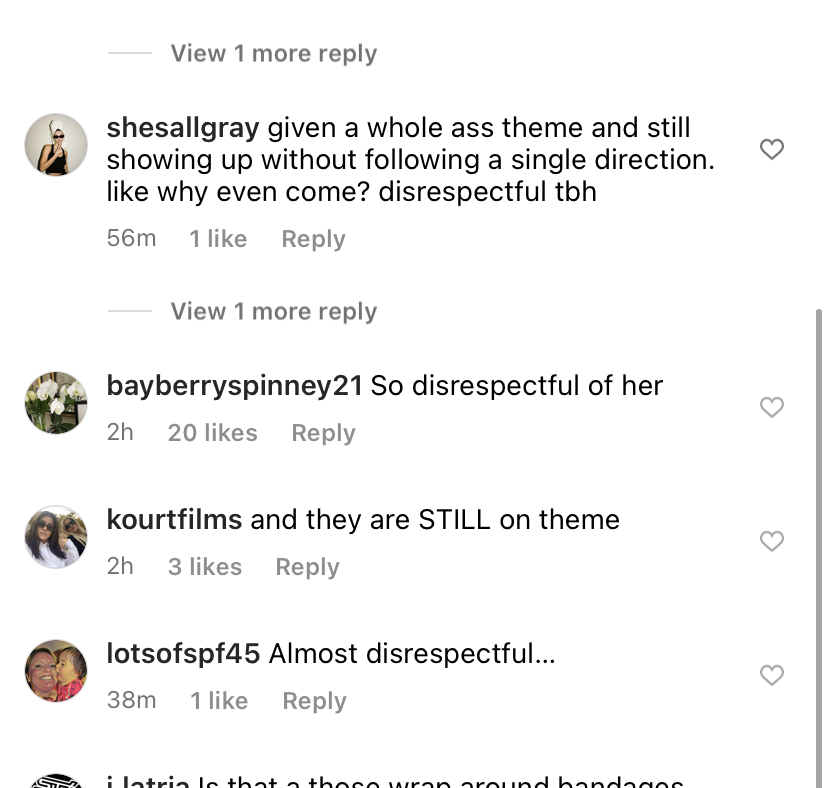View kourtfilms profile avatar
The height and width of the screenshot is (788, 828).
56,537
